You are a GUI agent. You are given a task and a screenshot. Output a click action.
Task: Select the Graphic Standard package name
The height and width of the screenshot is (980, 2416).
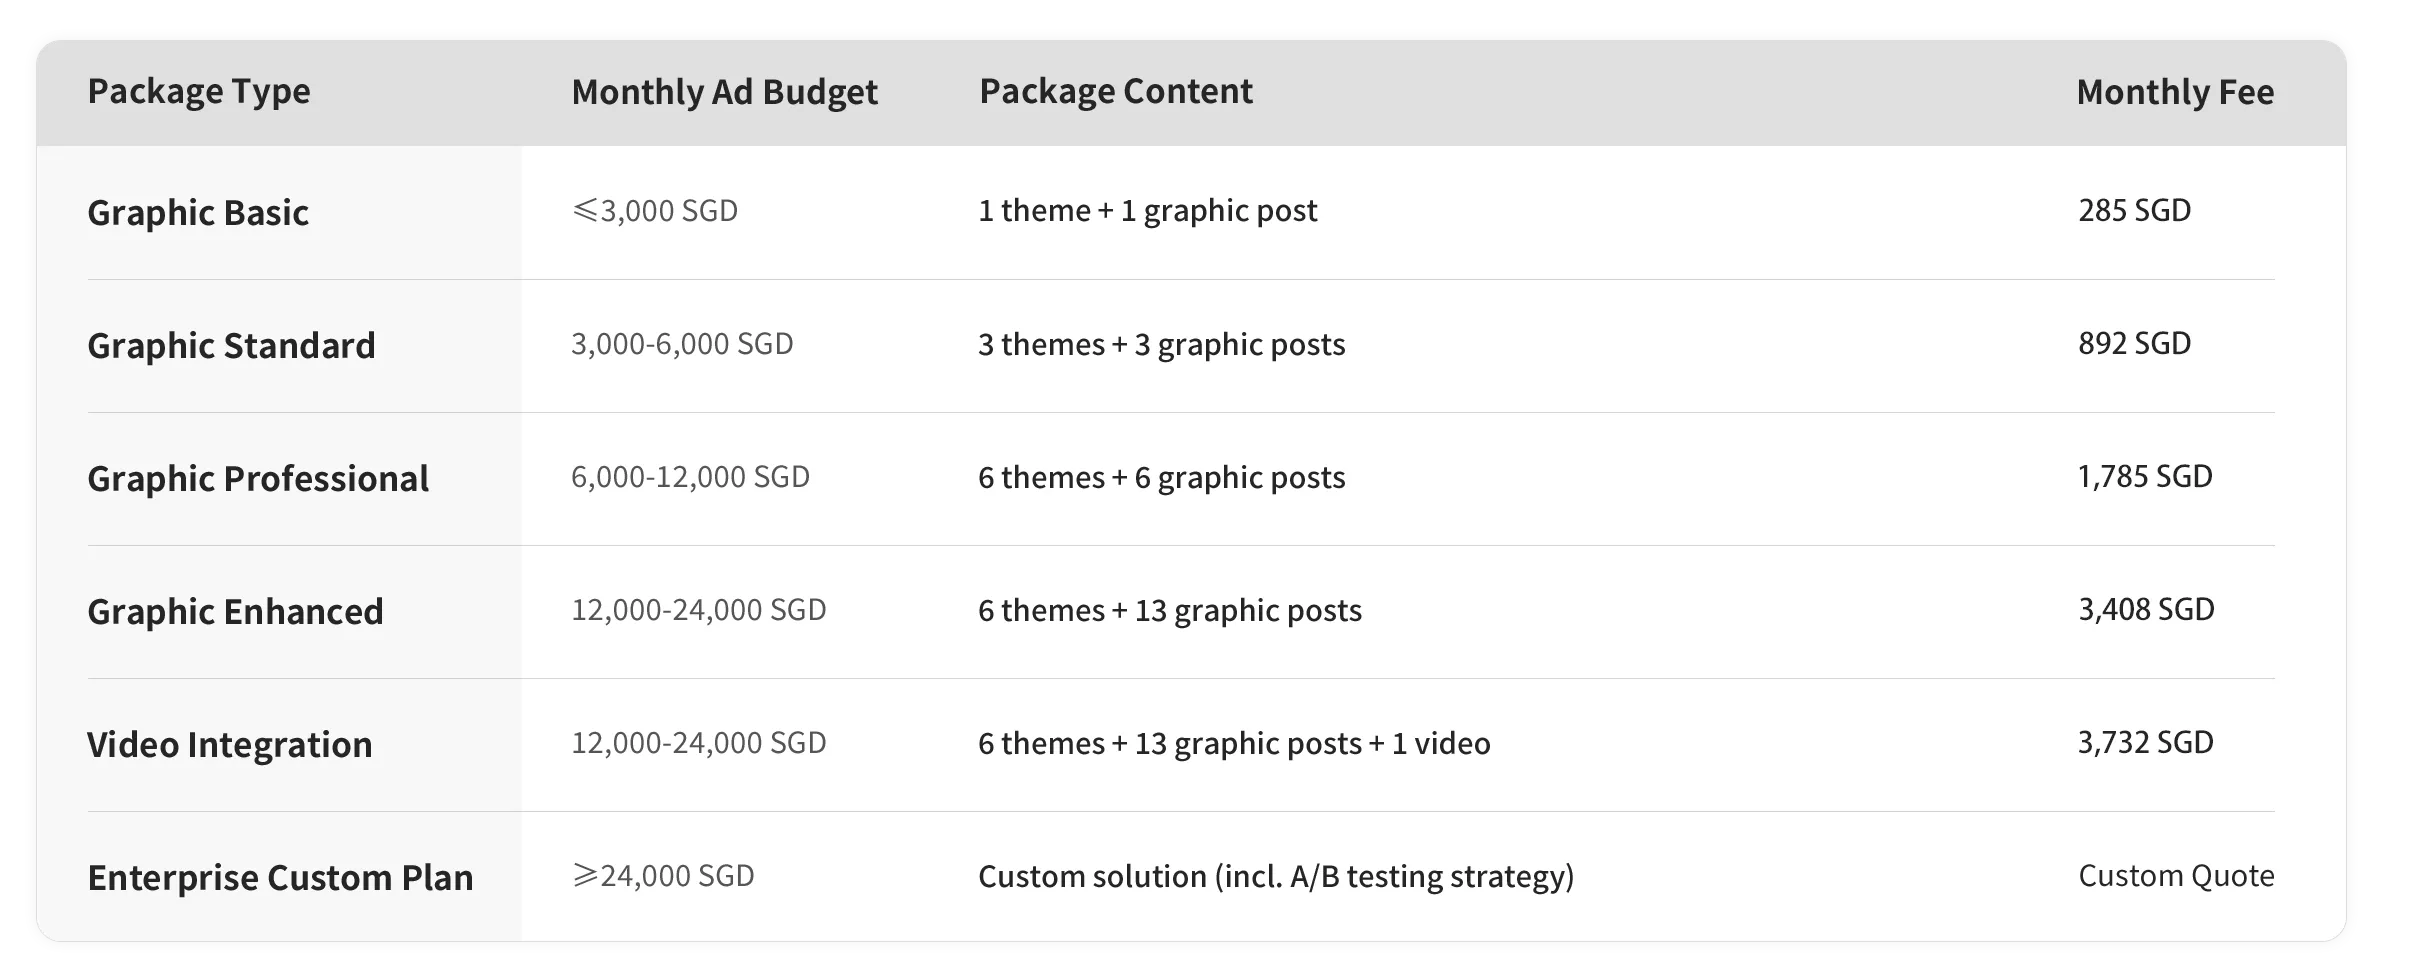tap(231, 346)
